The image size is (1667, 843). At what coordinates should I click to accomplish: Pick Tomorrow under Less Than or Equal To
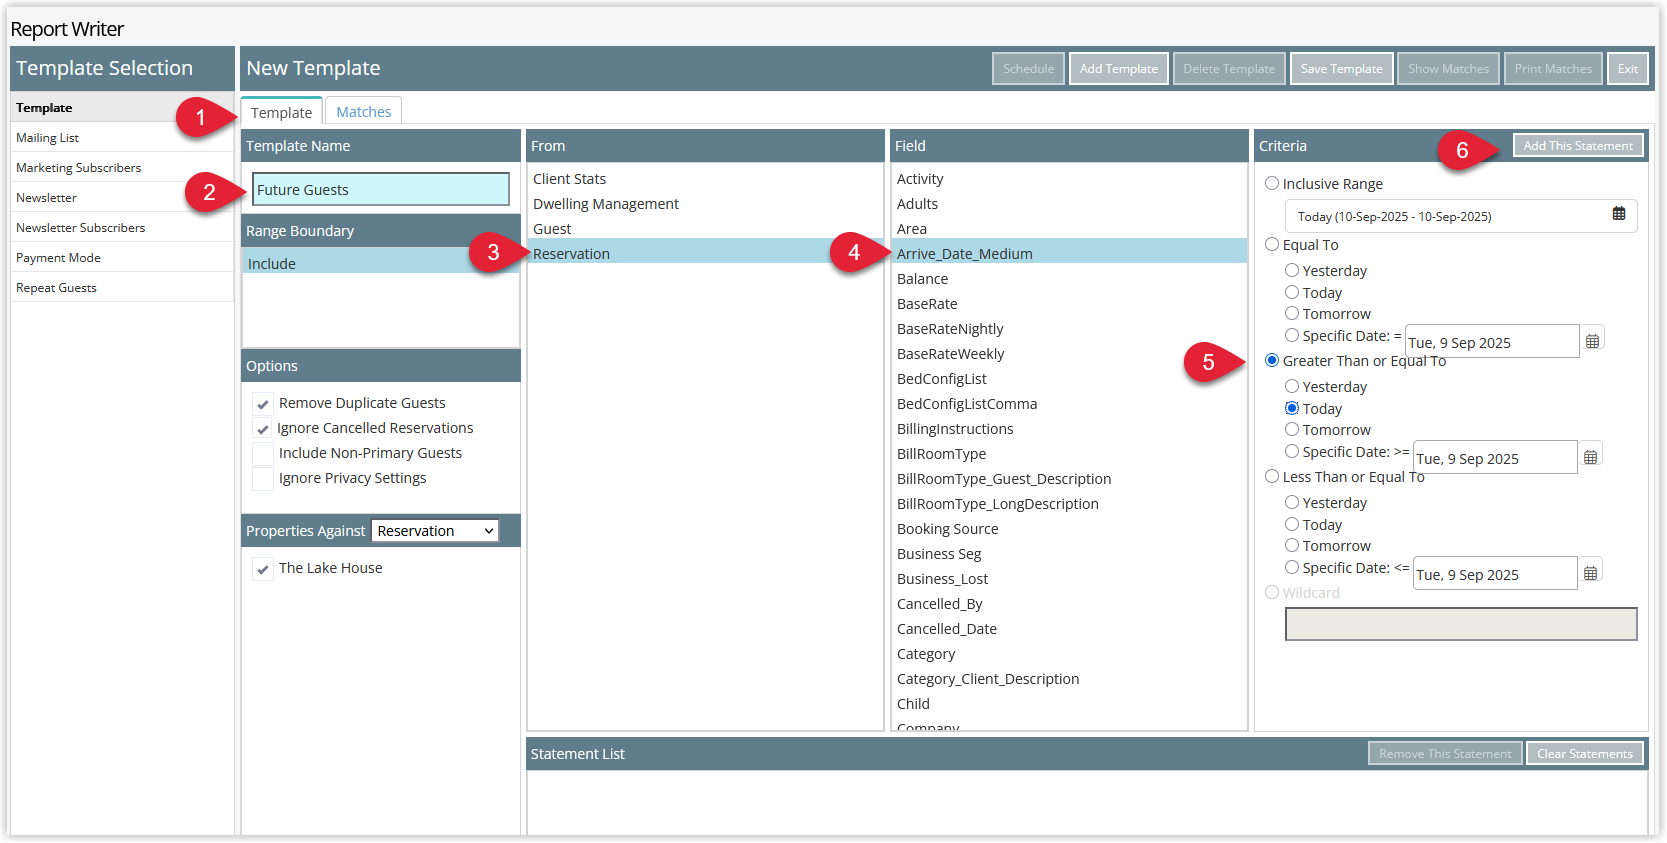pyautogui.click(x=1292, y=545)
